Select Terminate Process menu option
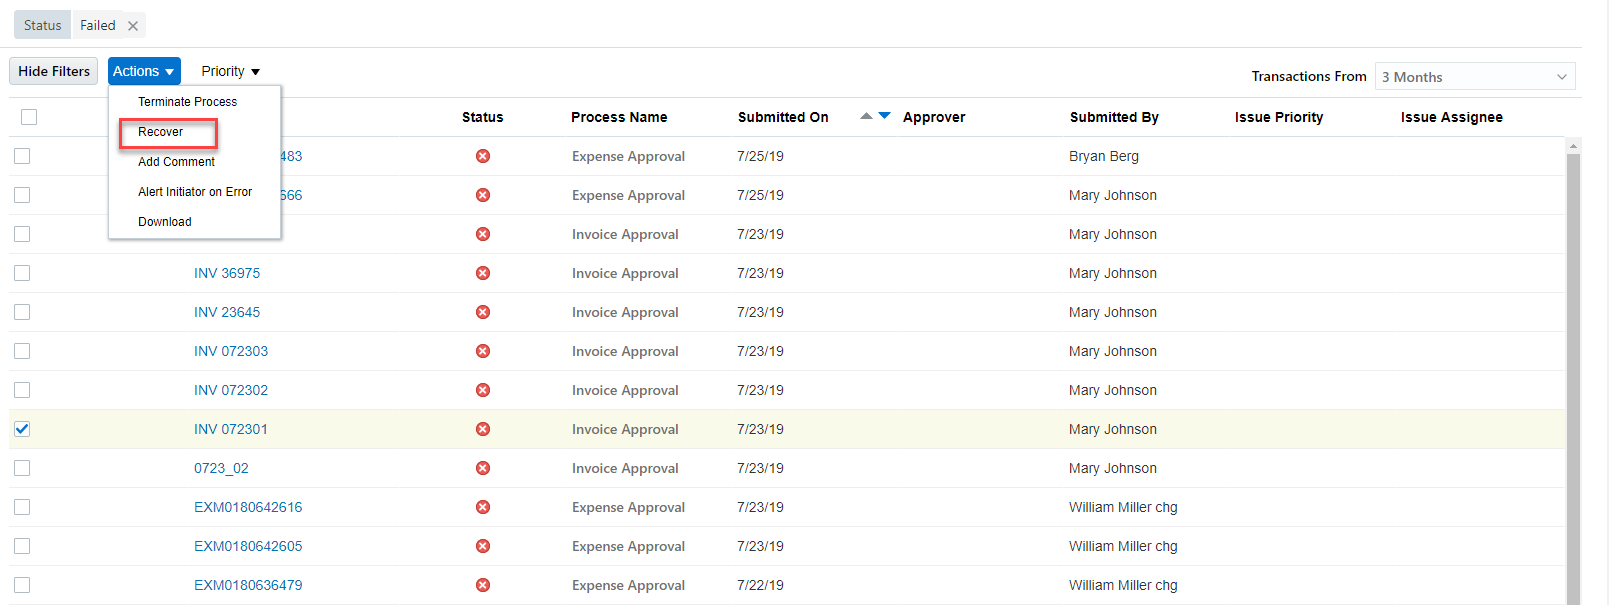This screenshot has width=1609, height=605. point(187,102)
